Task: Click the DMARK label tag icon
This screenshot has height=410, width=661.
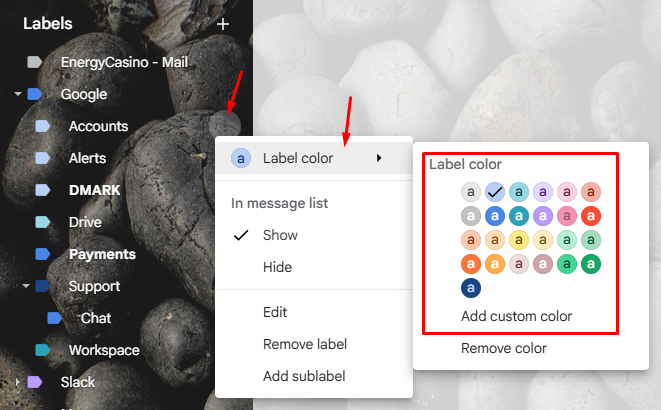Action: [x=43, y=190]
